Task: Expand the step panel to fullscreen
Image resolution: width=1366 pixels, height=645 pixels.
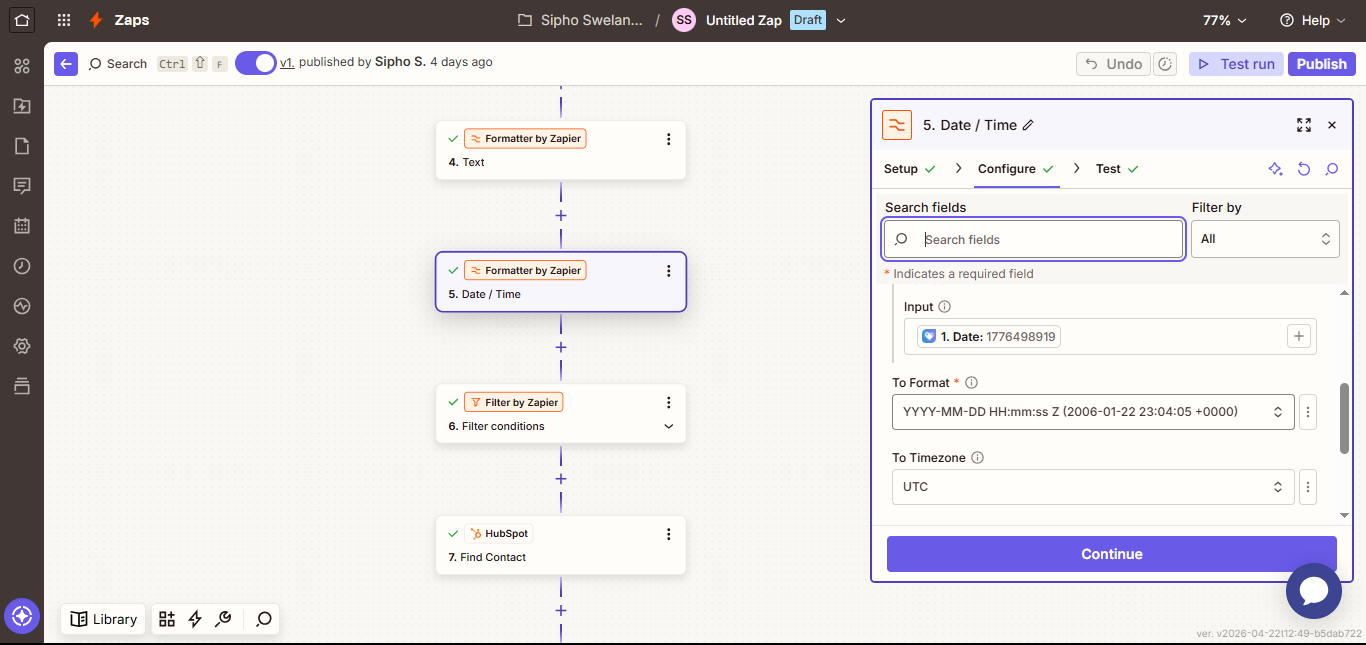Action: [x=1304, y=125]
